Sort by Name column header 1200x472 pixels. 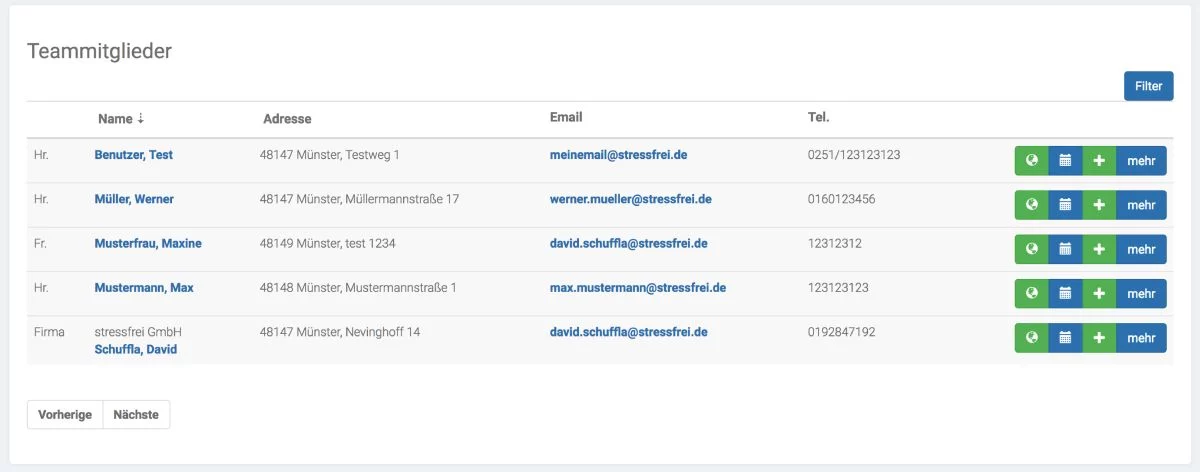coord(121,118)
